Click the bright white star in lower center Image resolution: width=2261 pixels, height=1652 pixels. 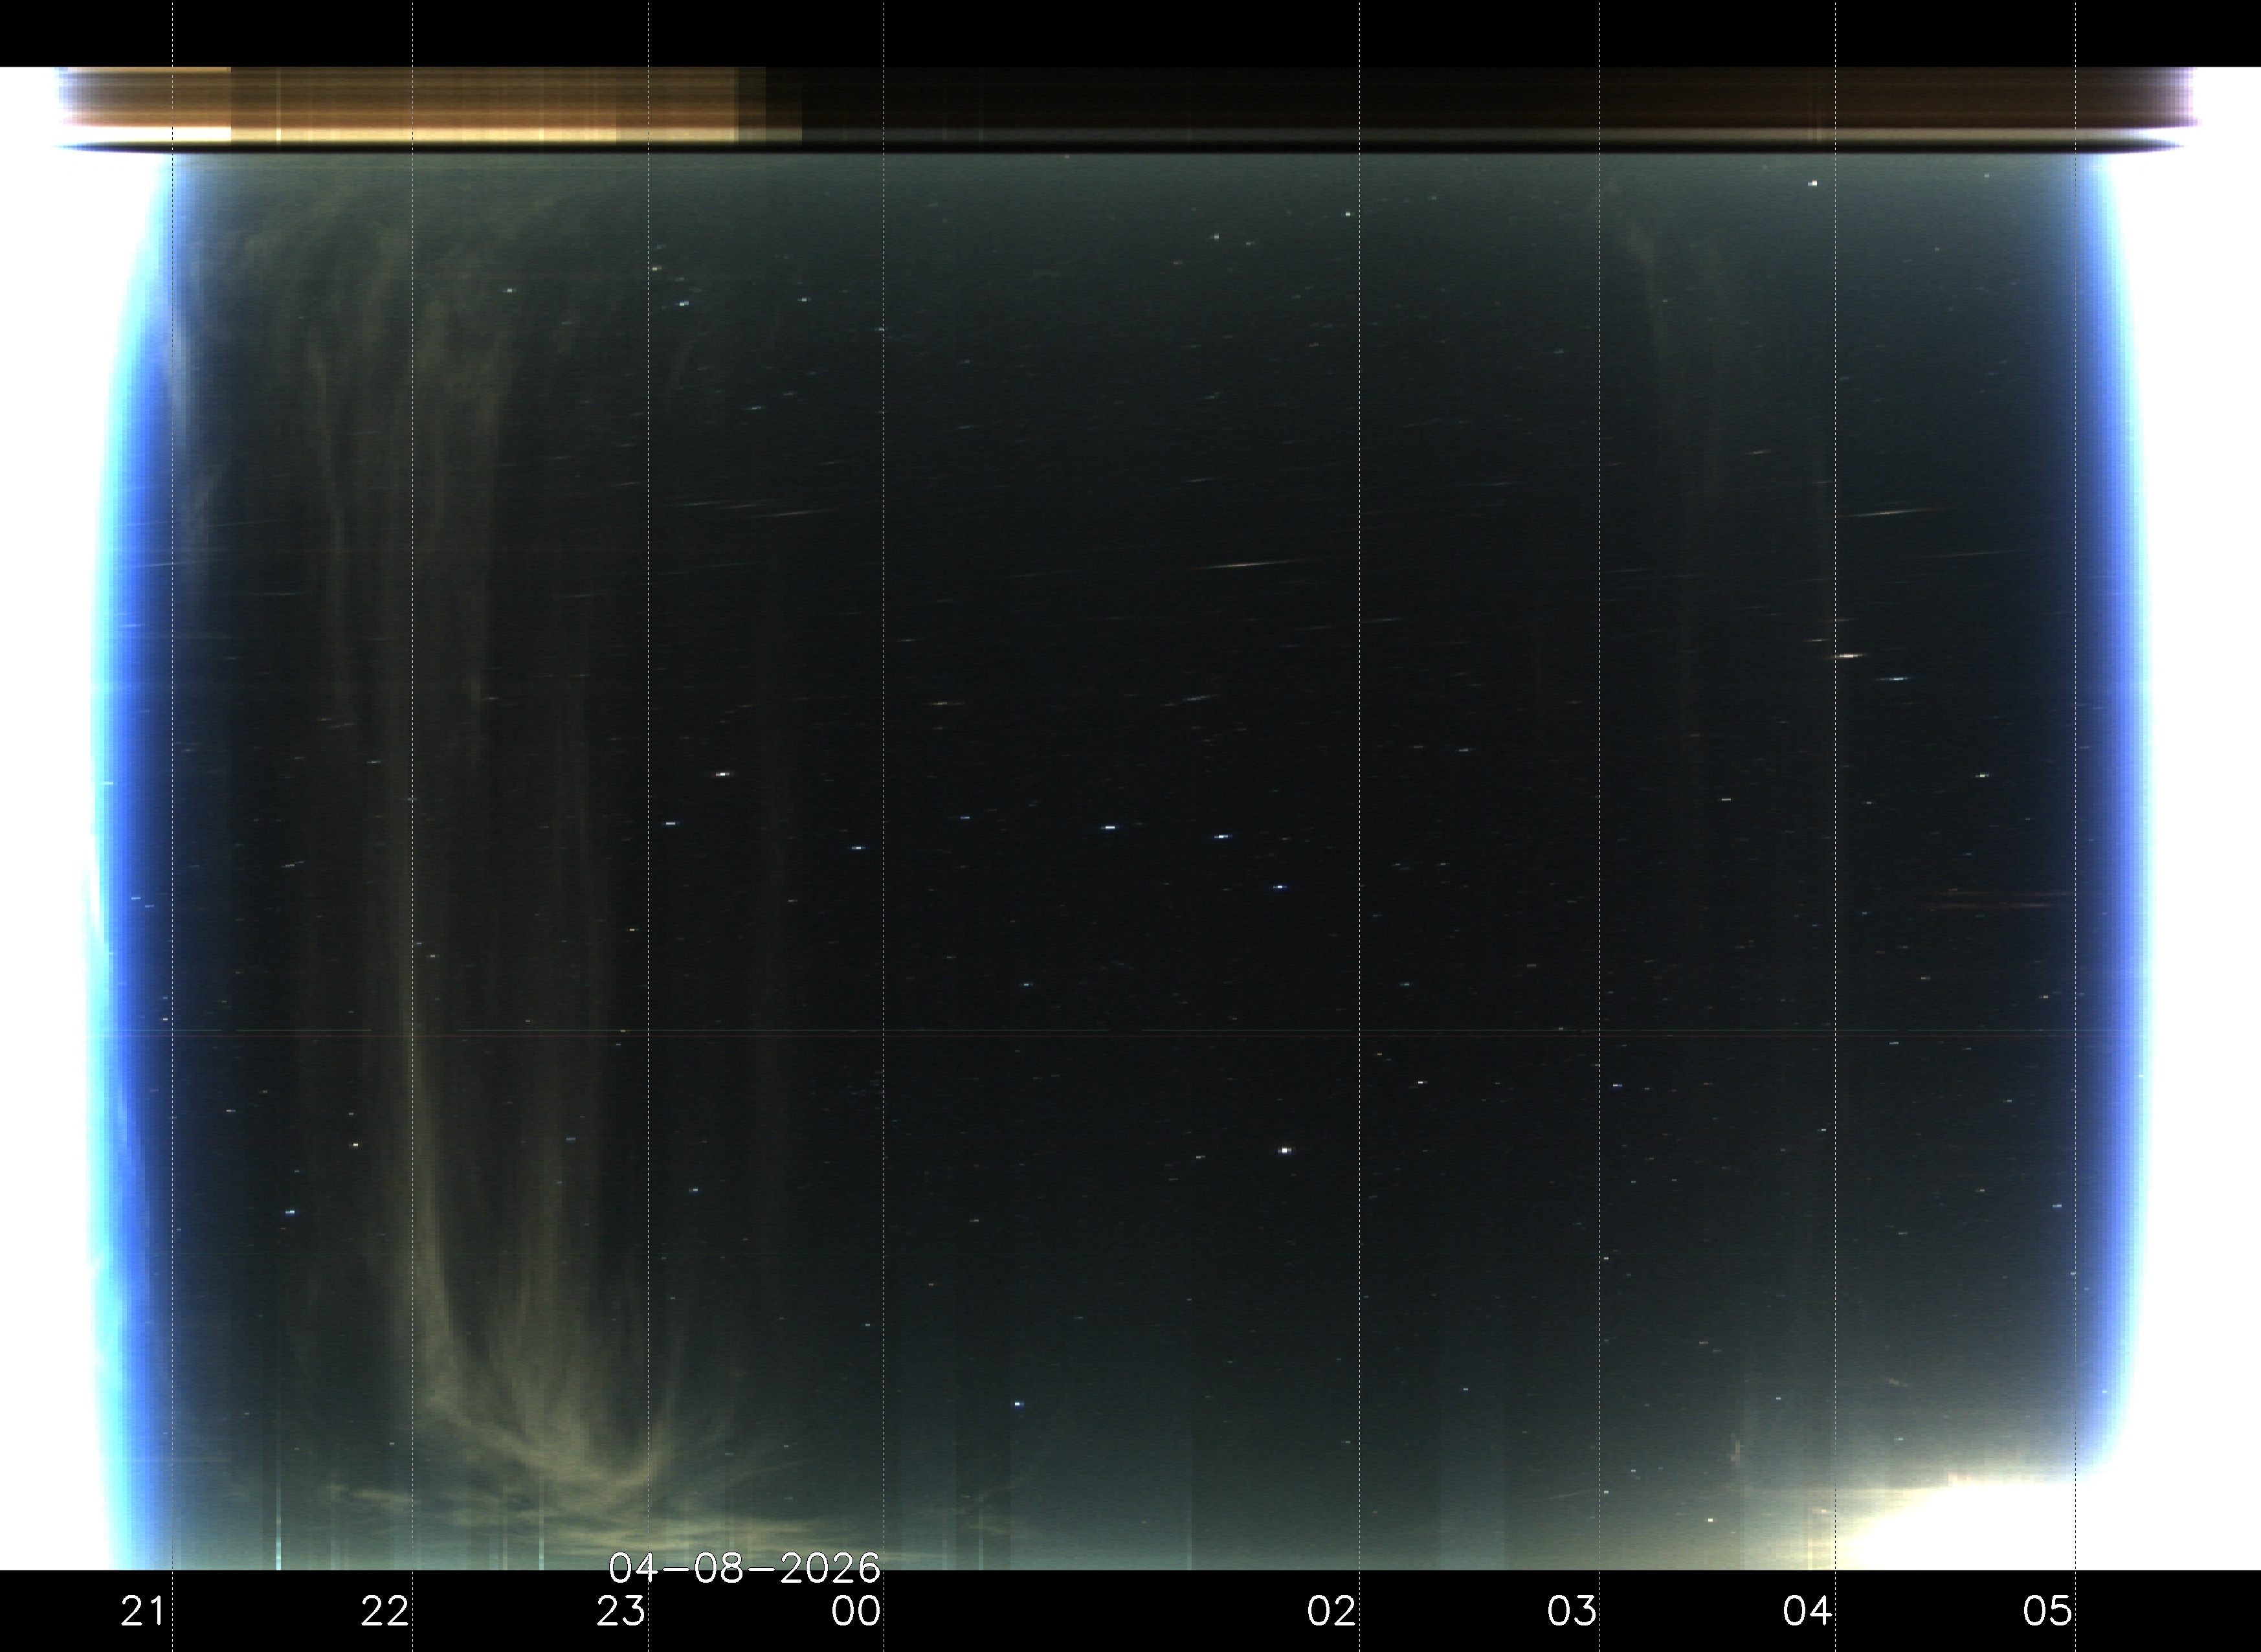coord(1285,1151)
